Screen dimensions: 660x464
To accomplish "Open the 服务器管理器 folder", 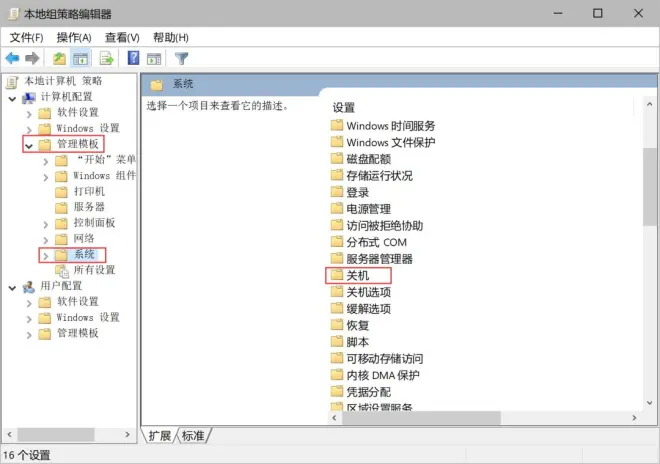I will pyautogui.click(x=372, y=259).
